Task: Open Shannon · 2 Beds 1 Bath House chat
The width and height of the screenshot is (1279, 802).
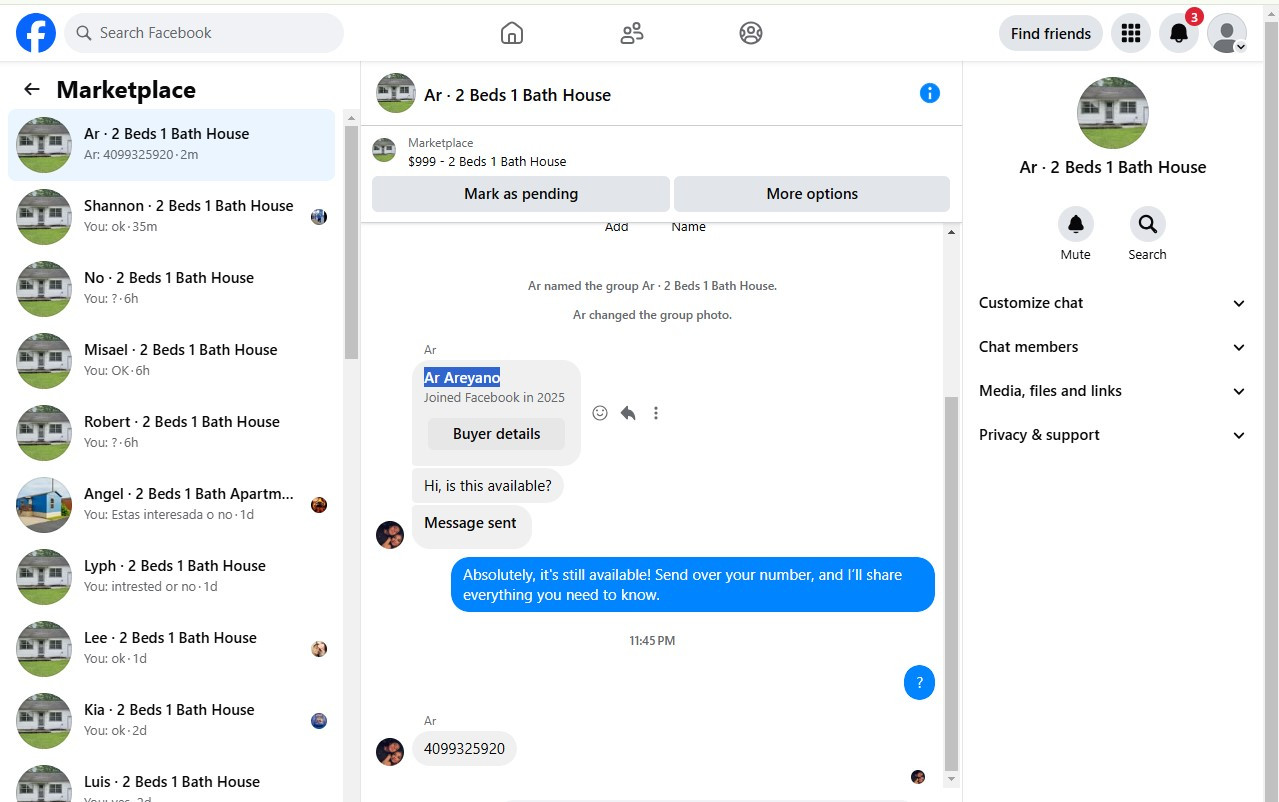Action: click(171, 217)
